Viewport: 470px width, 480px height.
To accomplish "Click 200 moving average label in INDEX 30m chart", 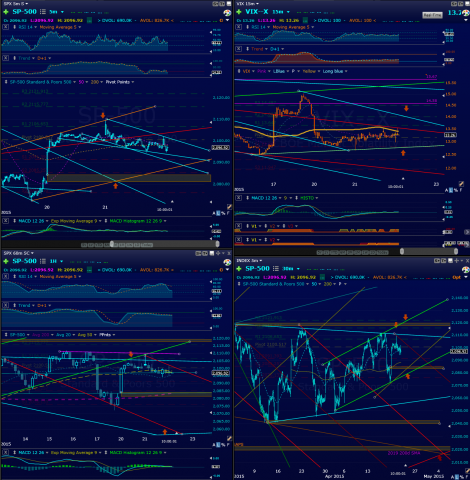I will pyautogui.click(x=329, y=284).
